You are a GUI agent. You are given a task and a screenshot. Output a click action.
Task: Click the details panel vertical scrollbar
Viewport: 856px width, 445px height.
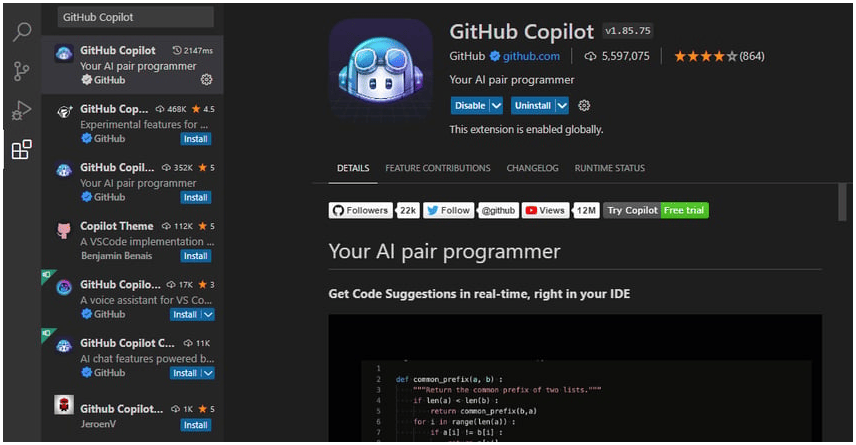click(842, 202)
